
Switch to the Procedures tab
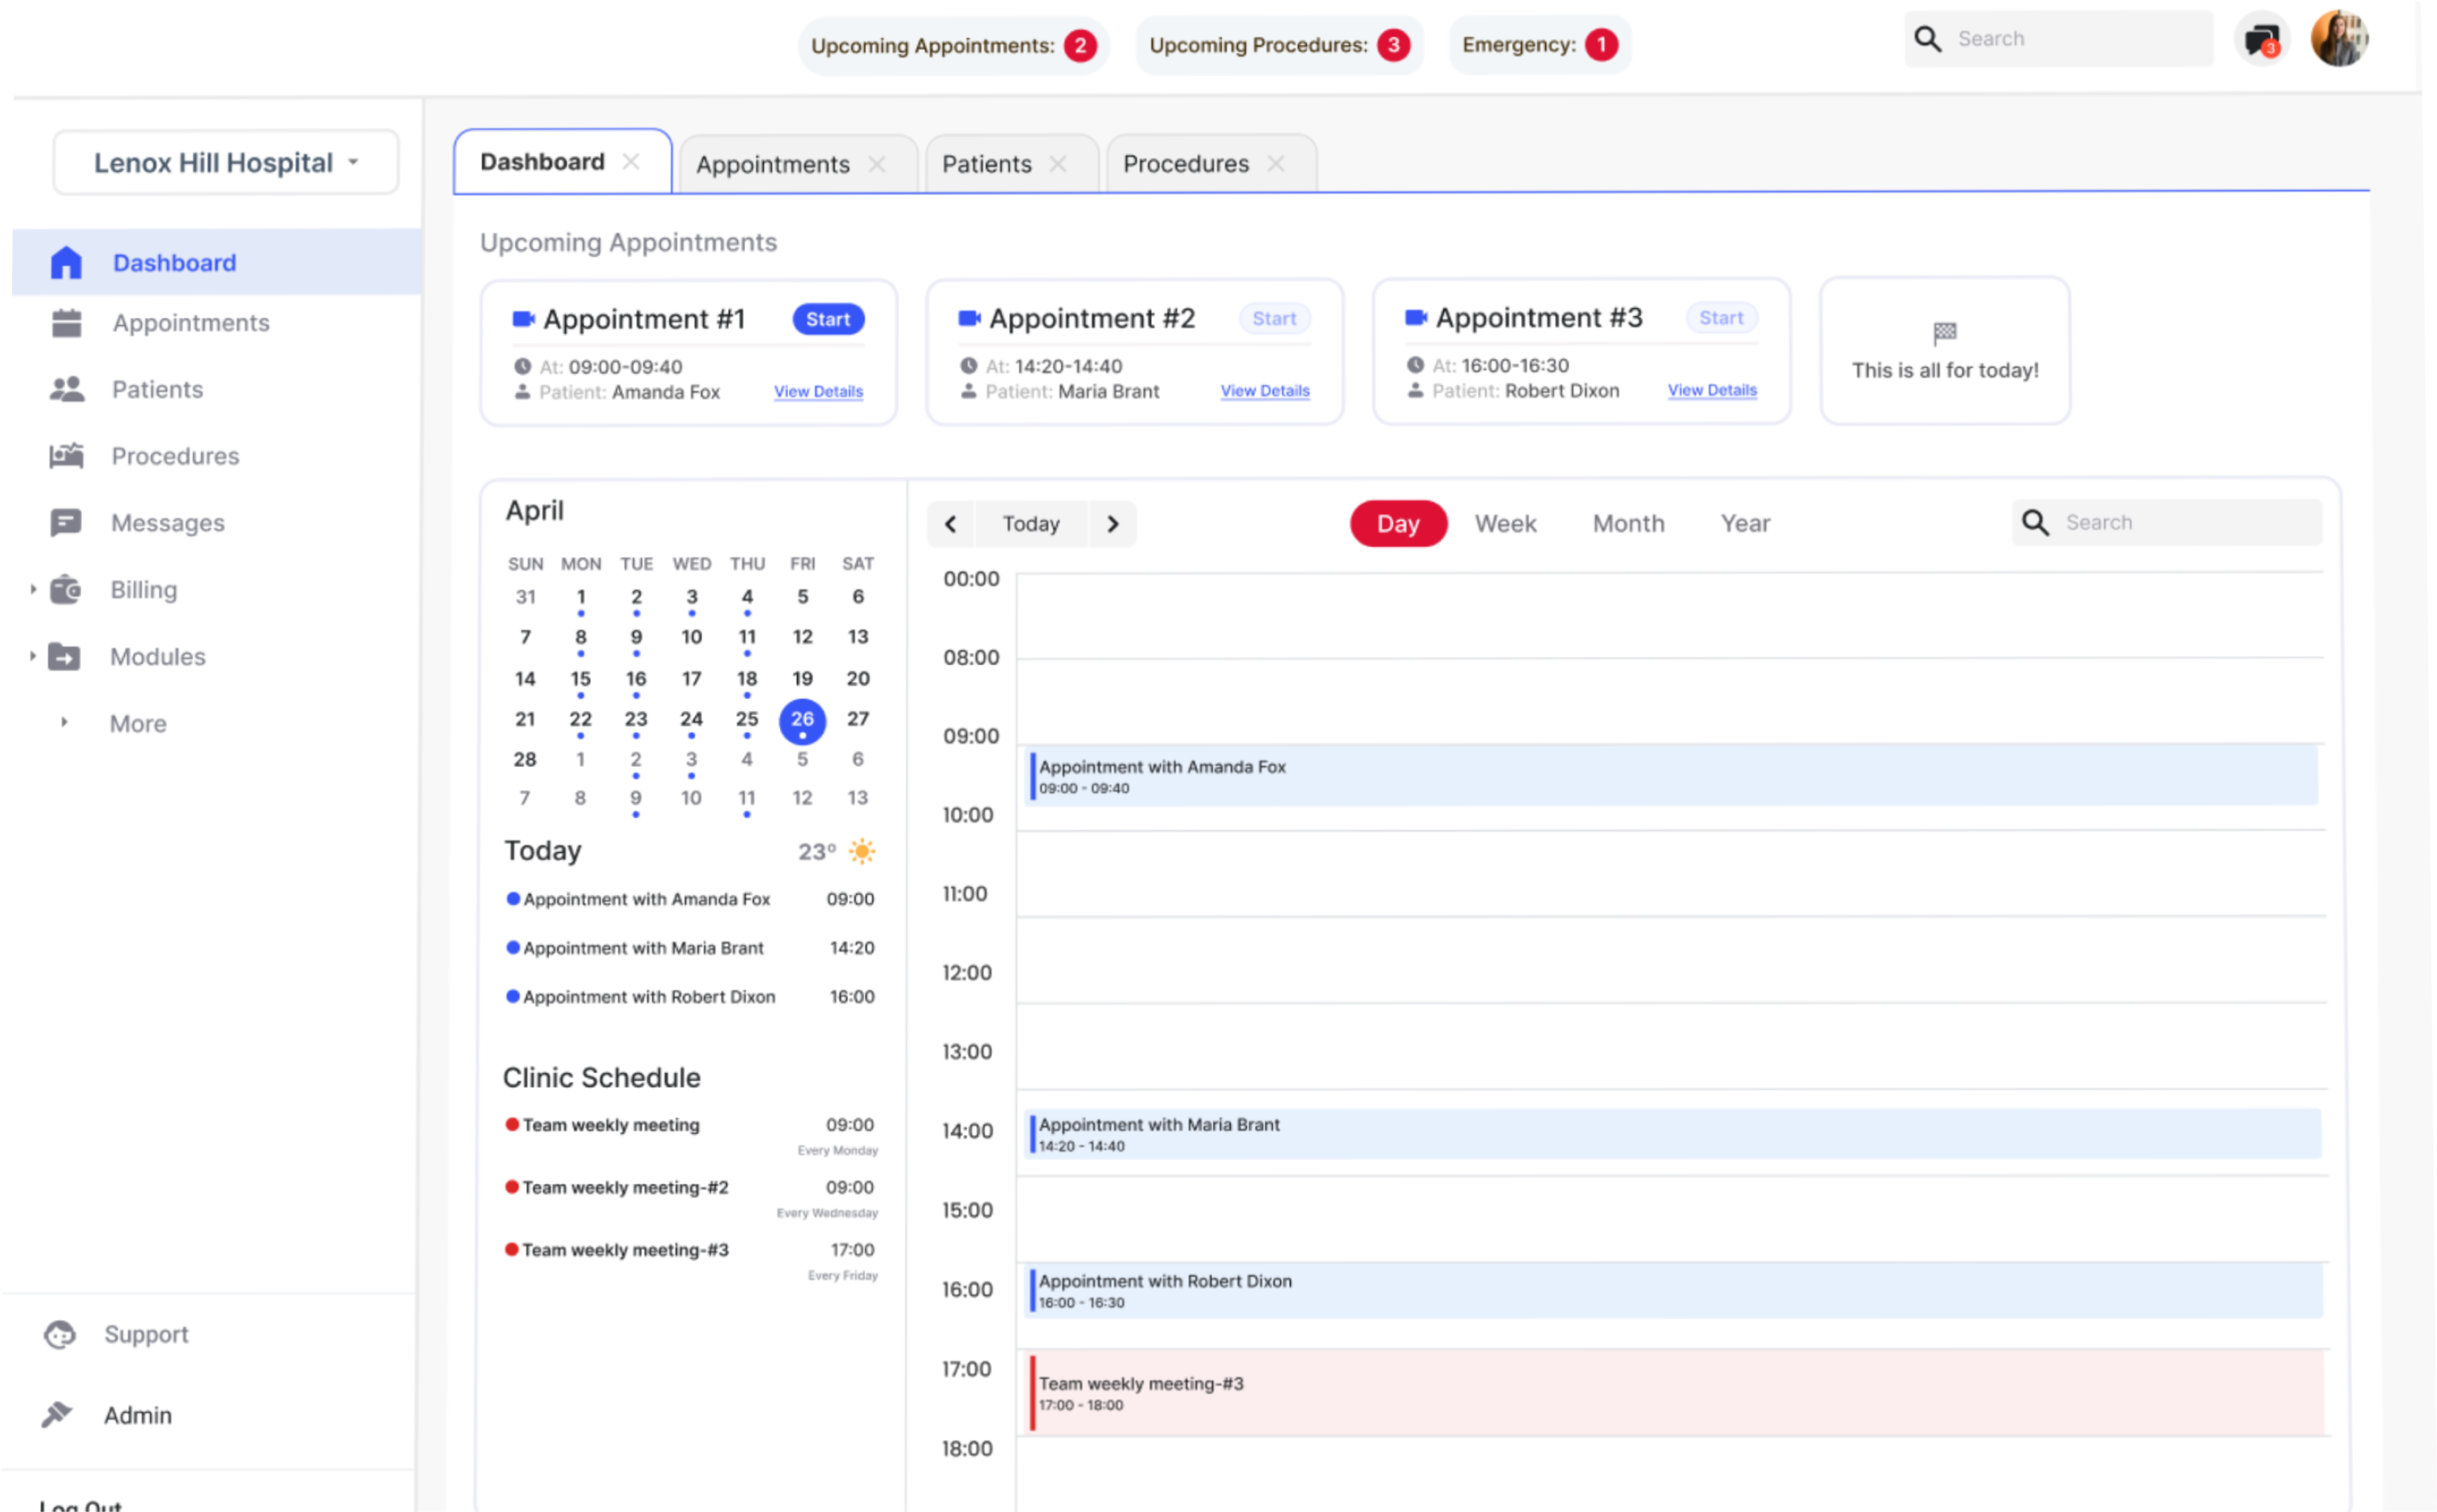pyautogui.click(x=1185, y=164)
